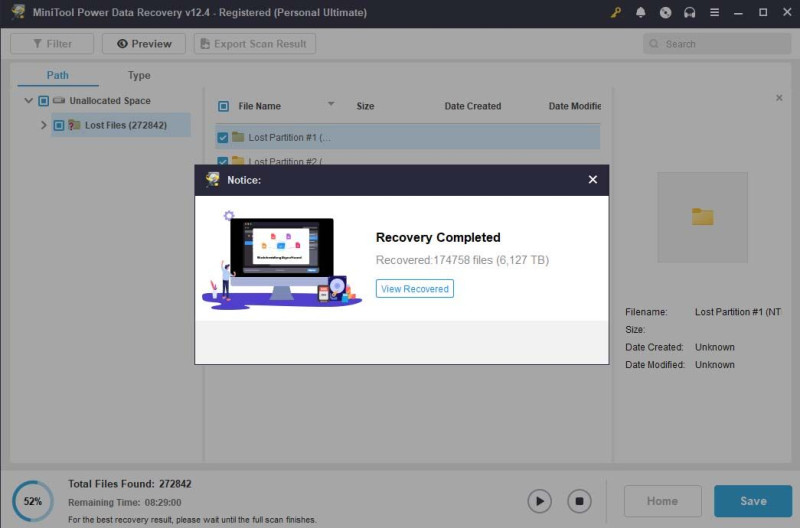This screenshot has height=528, width=800.
Task: Click the Remaining Time 08:29:00 text
Action: (124, 502)
